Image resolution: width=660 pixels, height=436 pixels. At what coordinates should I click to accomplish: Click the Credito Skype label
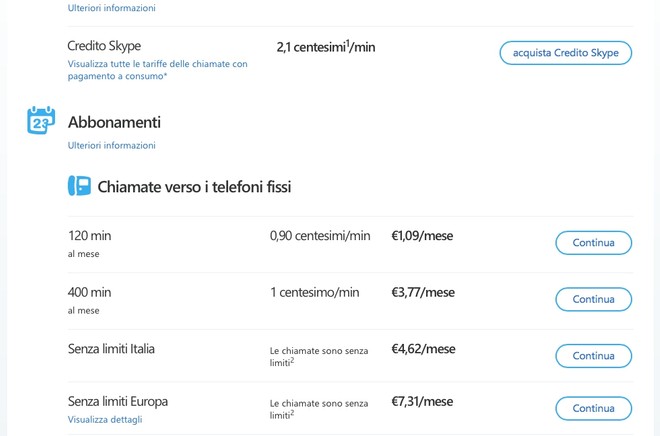click(x=104, y=46)
